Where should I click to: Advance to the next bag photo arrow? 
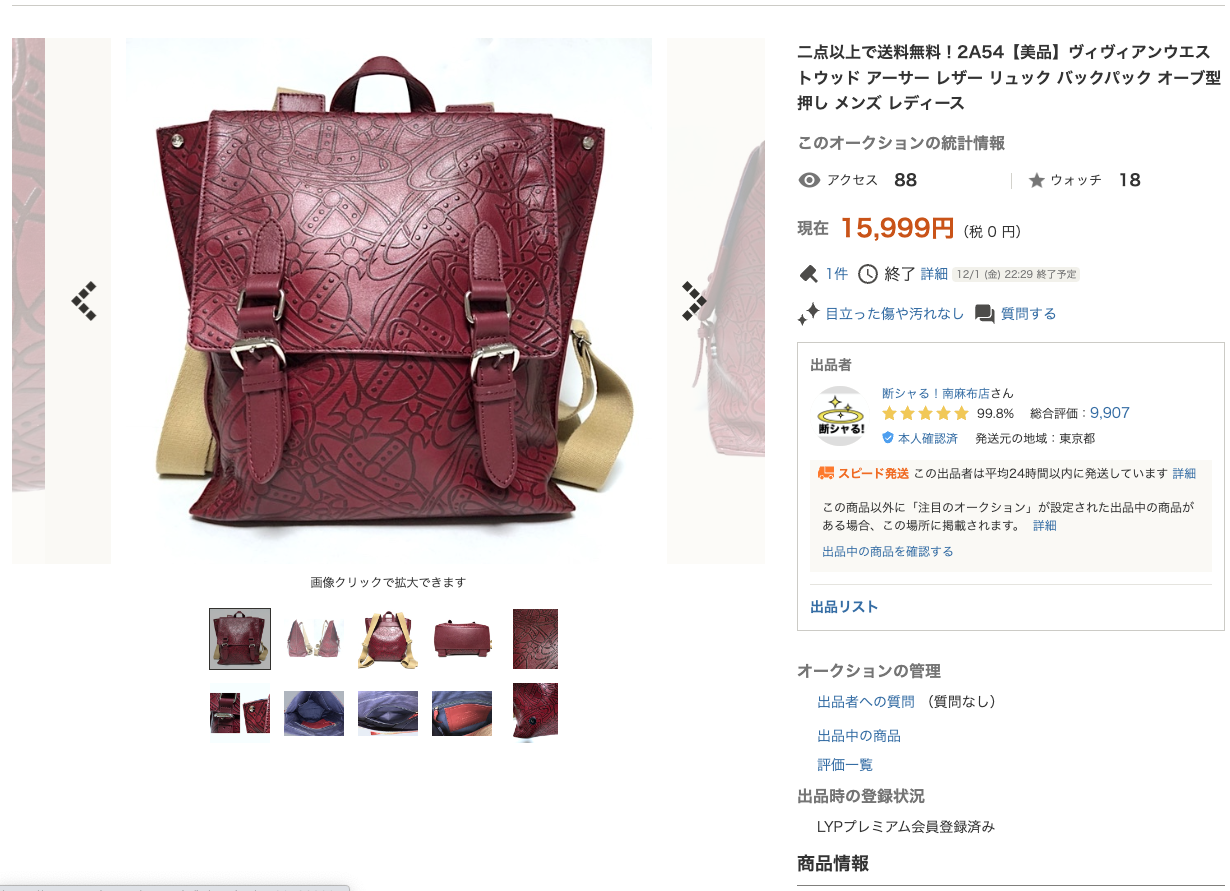(694, 301)
